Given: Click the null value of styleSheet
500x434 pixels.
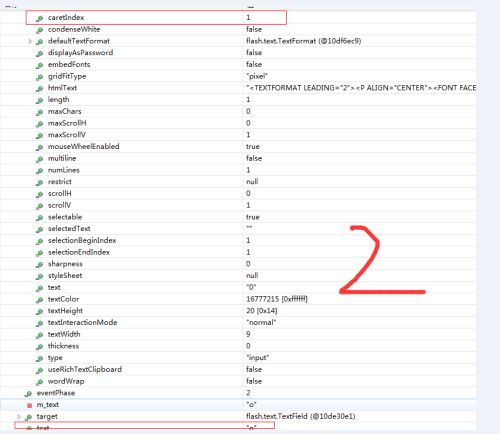Looking at the screenshot, I should [252, 276].
